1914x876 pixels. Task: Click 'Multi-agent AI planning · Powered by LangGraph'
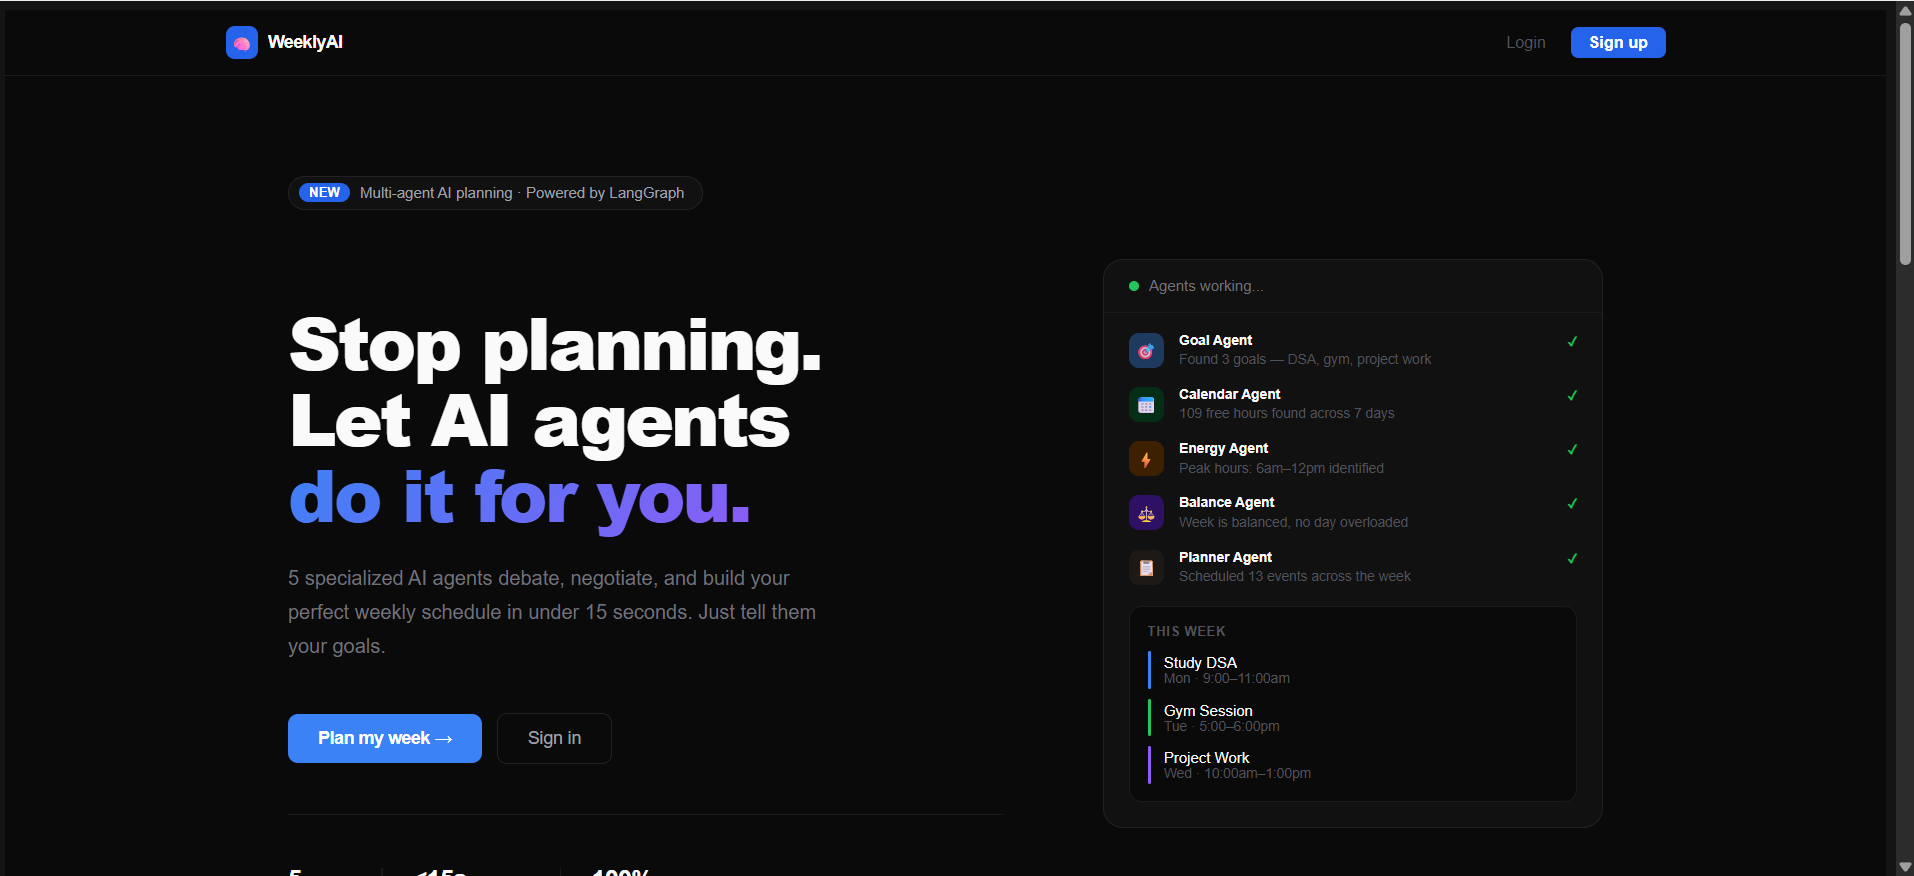522,193
